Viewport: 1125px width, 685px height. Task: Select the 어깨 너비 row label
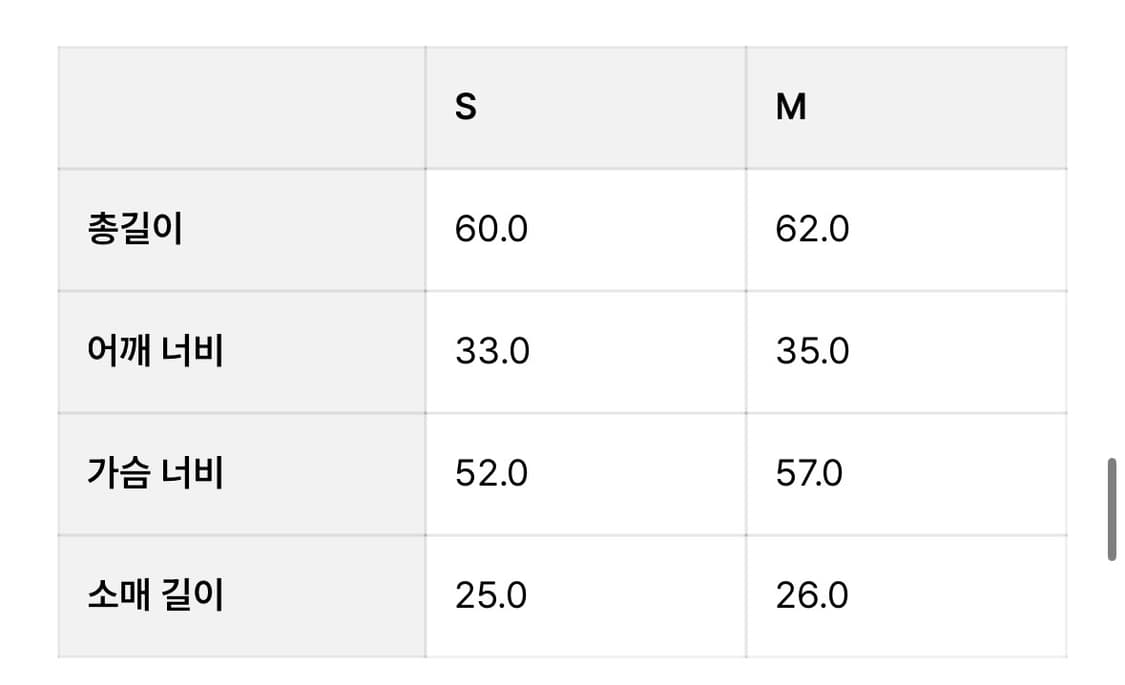tap(154, 352)
